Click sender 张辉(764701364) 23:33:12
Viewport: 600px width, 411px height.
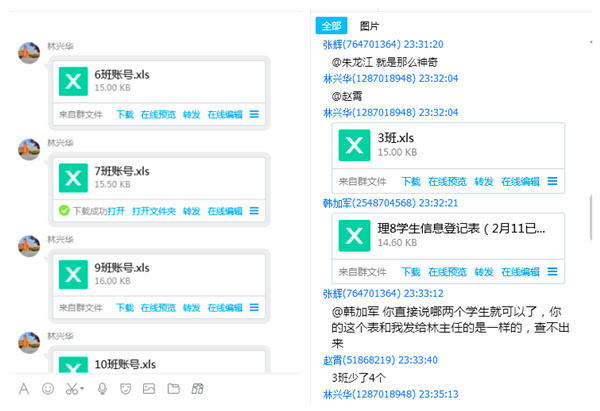click(x=383, y=294)
